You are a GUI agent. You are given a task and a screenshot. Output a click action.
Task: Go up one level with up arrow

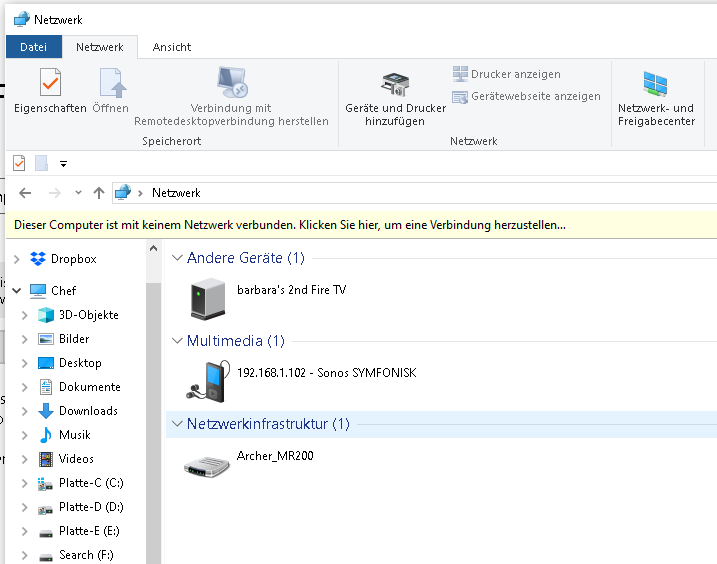99,193
